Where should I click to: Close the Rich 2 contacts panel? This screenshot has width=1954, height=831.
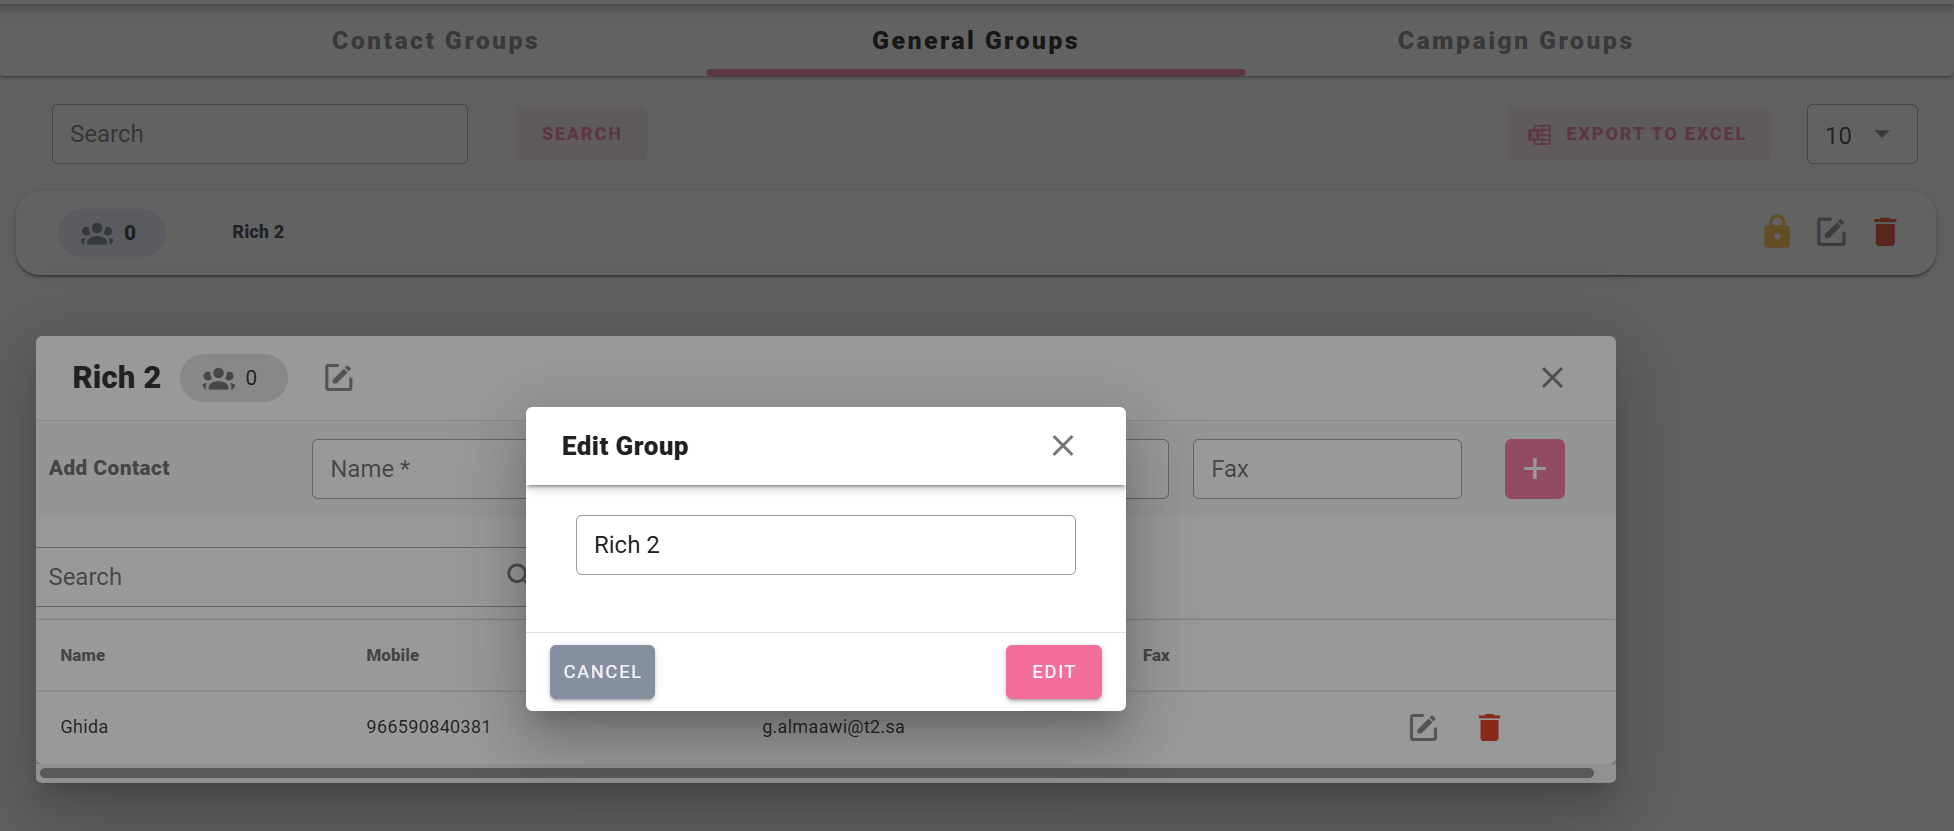(1552, 377)
